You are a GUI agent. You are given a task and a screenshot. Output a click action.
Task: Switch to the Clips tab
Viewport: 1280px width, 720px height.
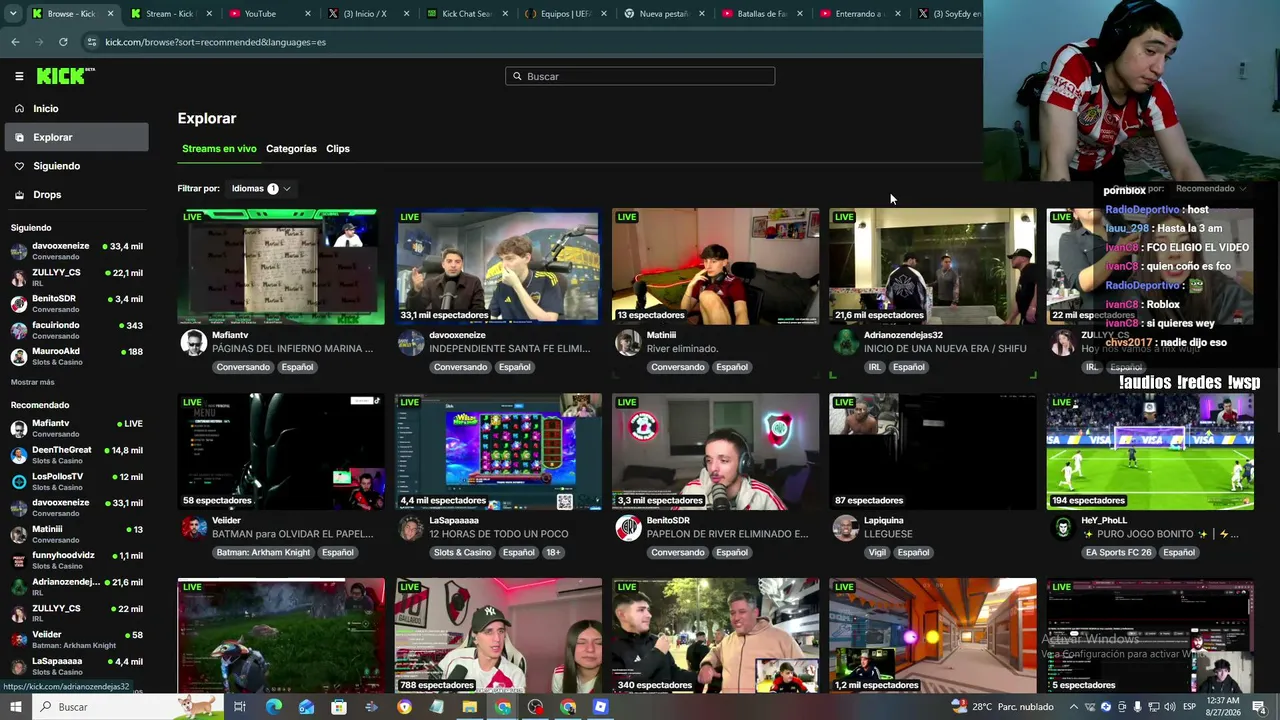(x=338, y=149)
